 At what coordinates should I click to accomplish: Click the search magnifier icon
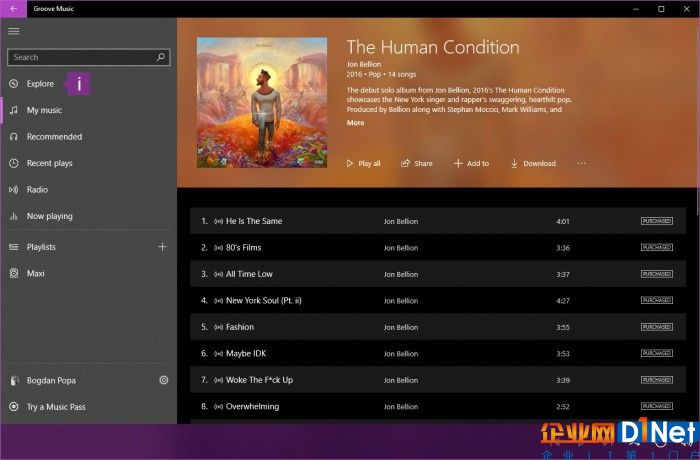[x=161, y=57]
